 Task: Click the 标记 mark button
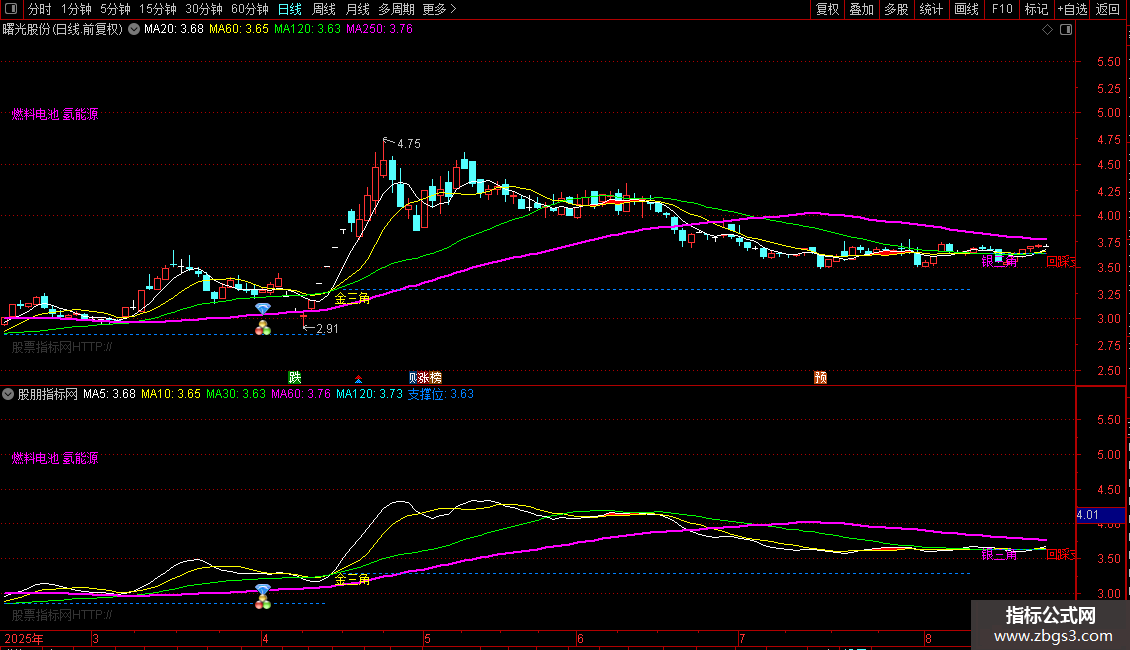click(1036, 9)
